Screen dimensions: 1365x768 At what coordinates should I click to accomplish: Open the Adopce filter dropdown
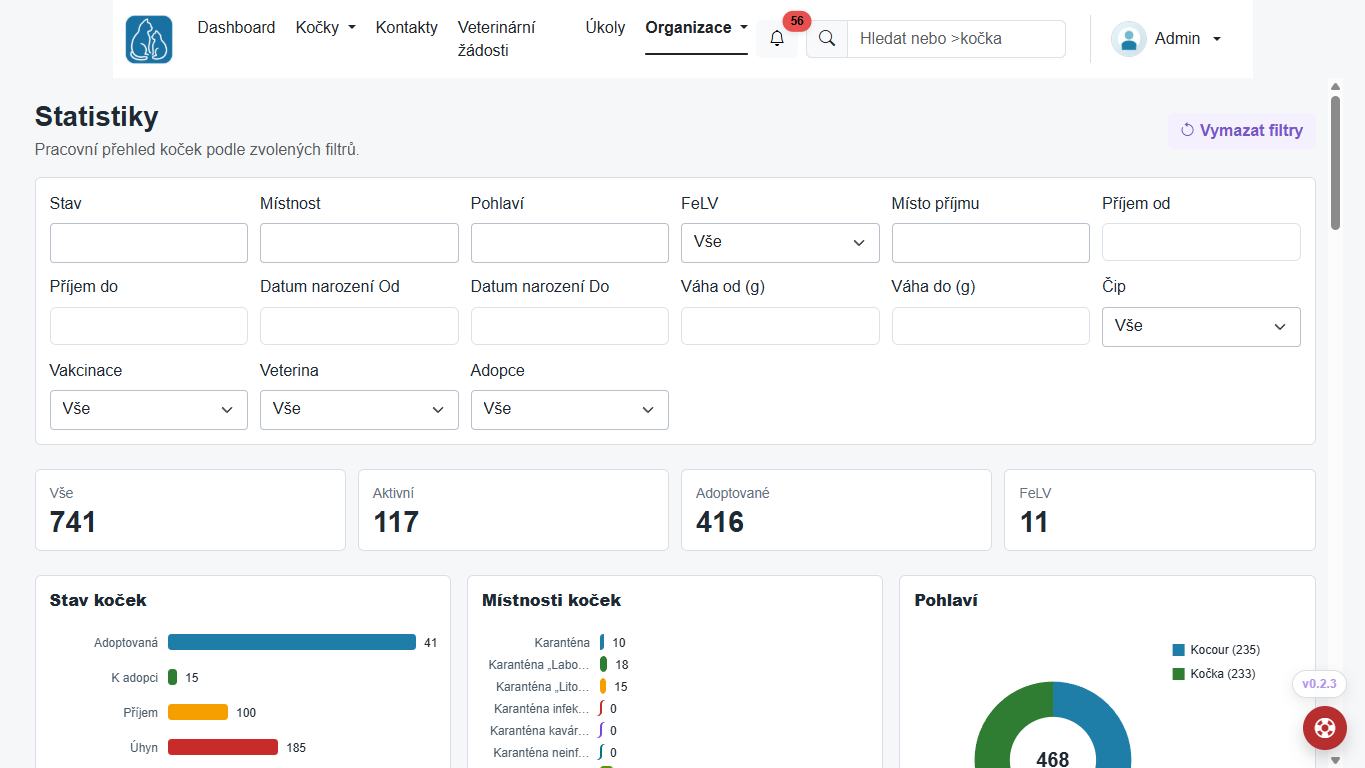570,410
